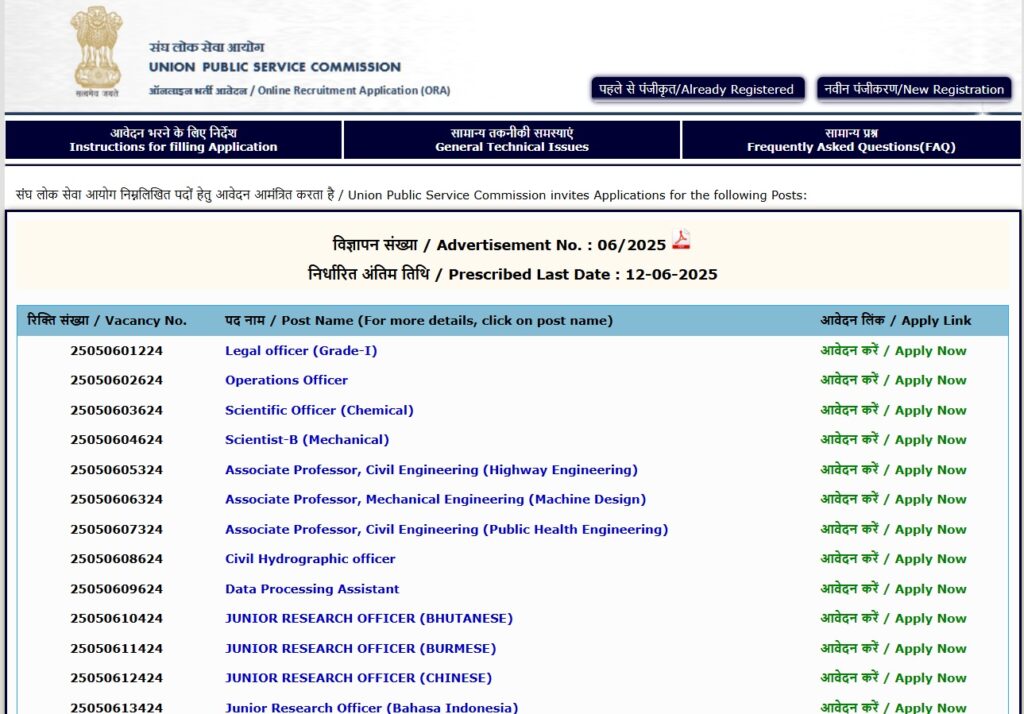
Task: Click the Apply Link column header
Action: [895, 320]
